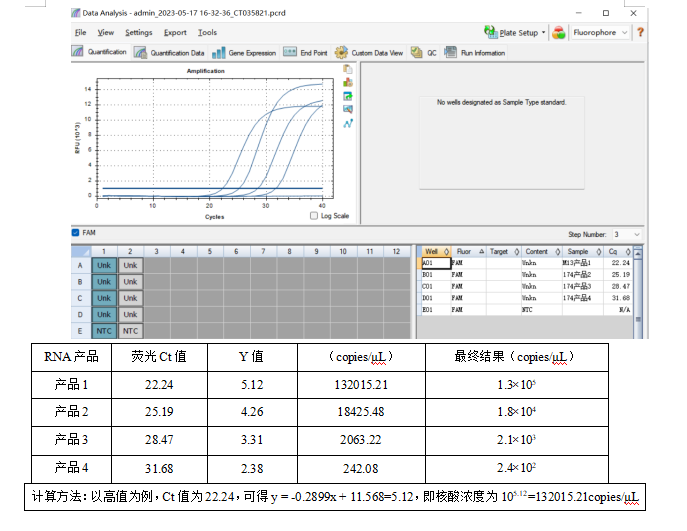Switch to the Gene Expression tab

244,53
